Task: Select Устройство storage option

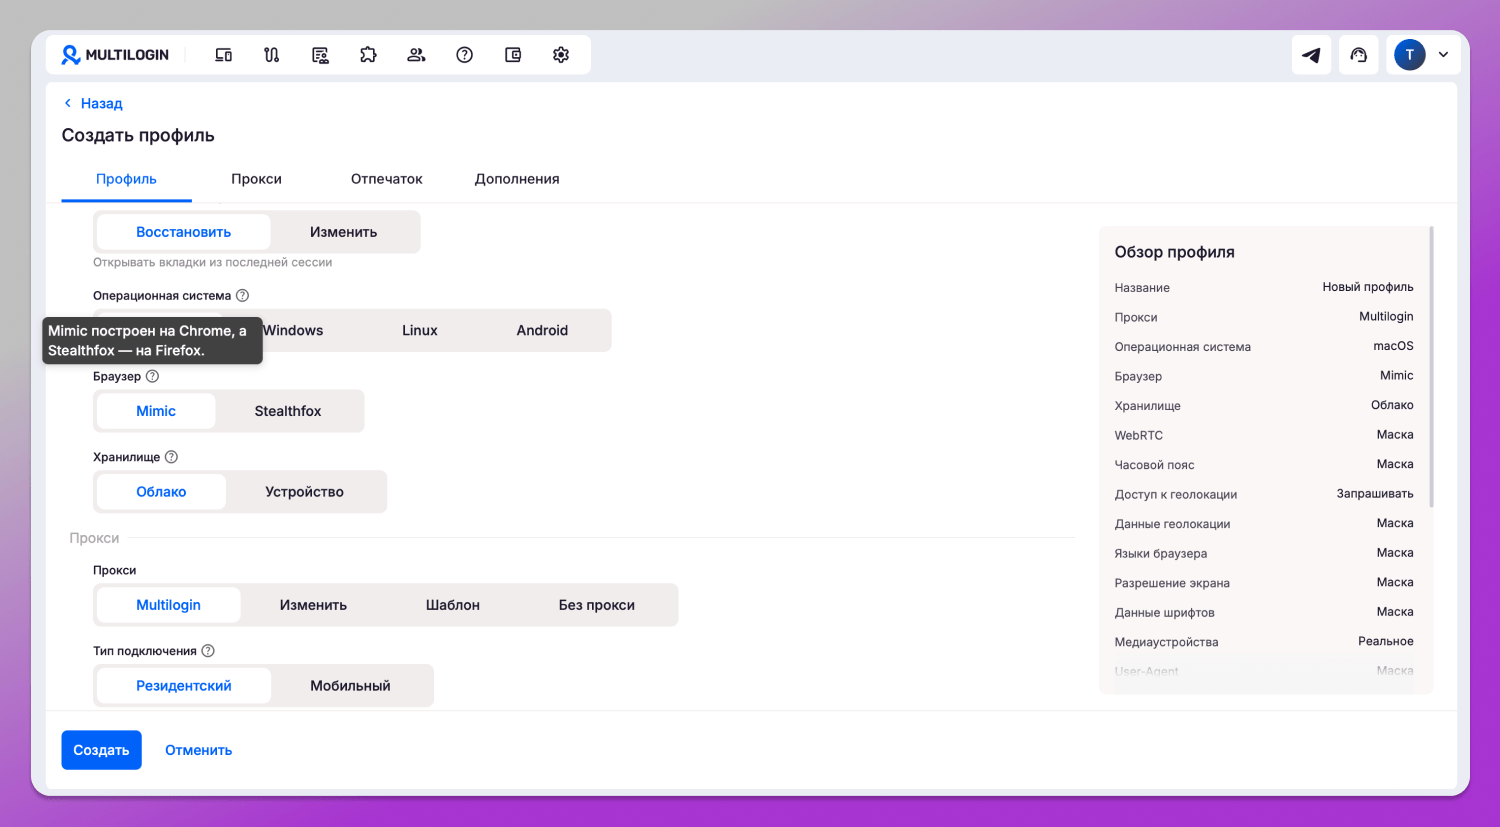Action: 304,492
